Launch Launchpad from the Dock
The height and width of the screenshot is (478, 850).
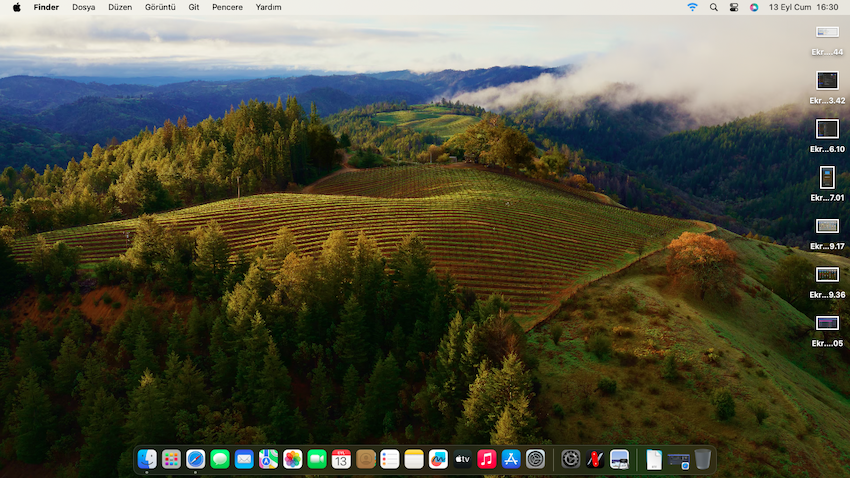[172, 459]
